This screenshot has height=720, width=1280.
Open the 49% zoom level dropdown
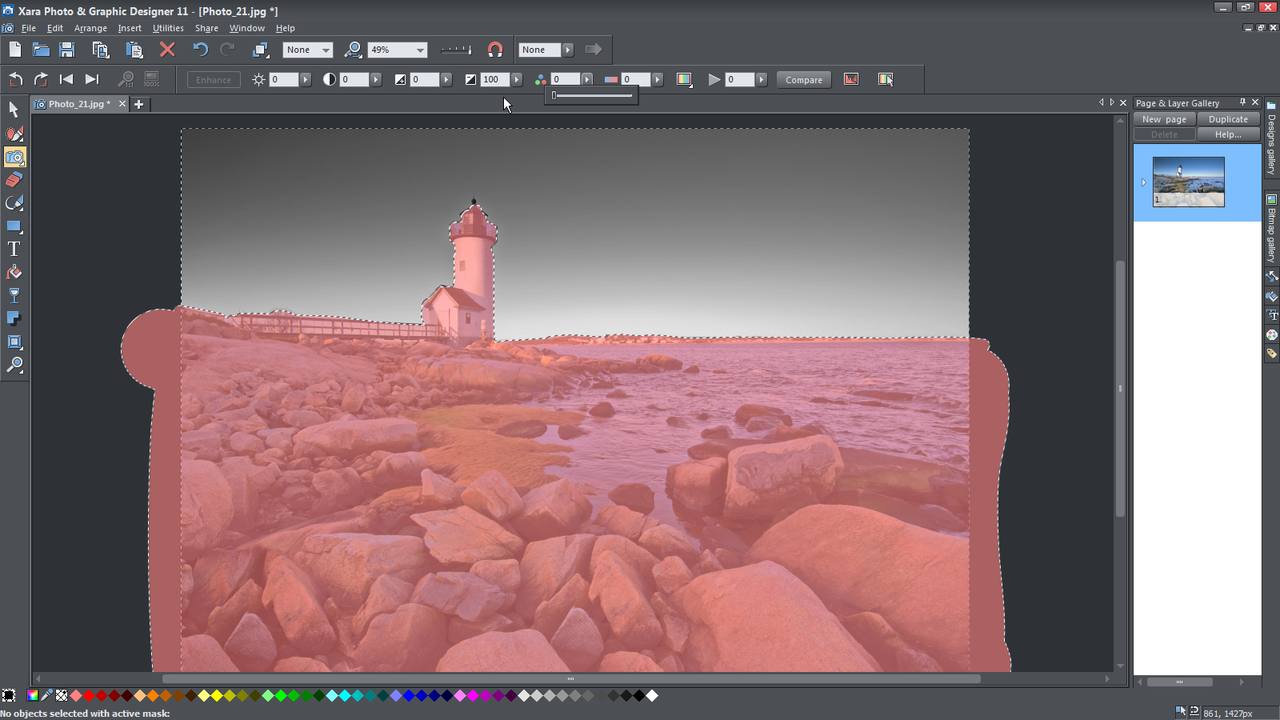(420, 50)
